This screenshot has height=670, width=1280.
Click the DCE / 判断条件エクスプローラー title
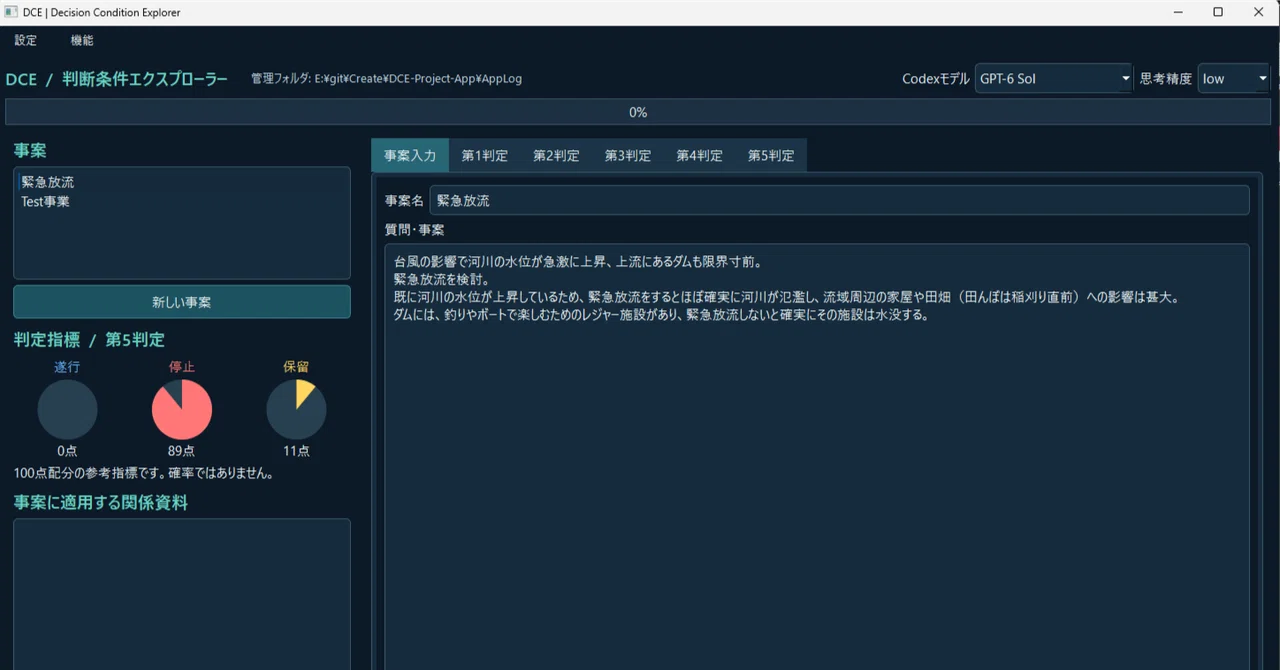point(117,79)
